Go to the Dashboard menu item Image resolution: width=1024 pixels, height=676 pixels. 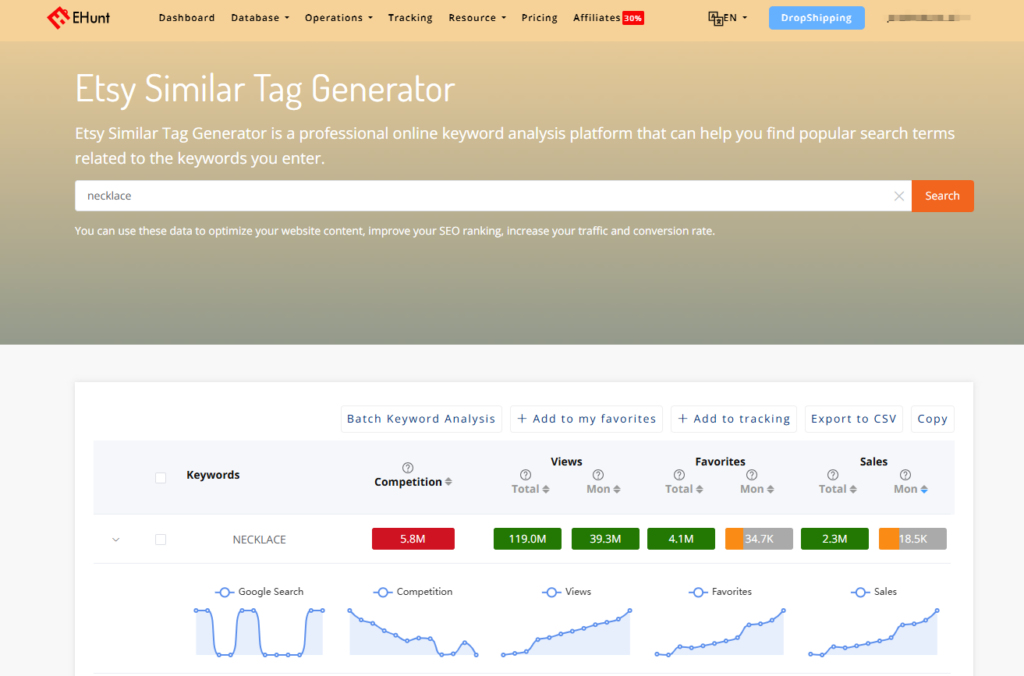(187, 17)
